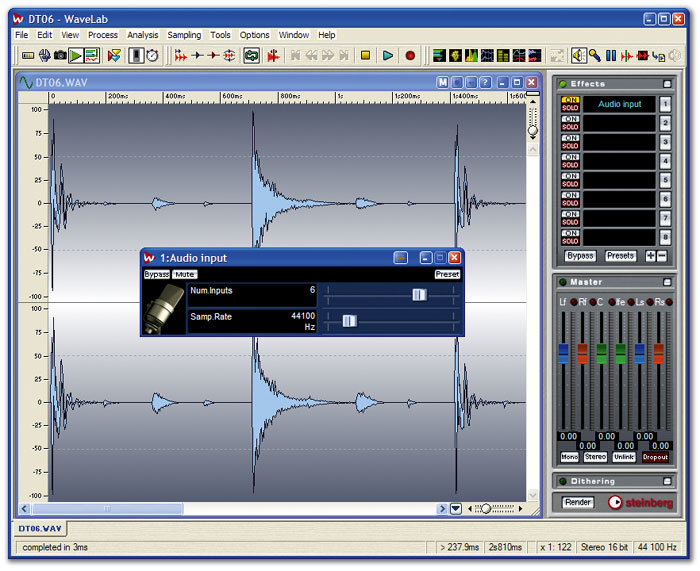This screenshot has height=571, width=700.
Task: Click the Unlink button in Master section
Action: click(x=624, y=457)
